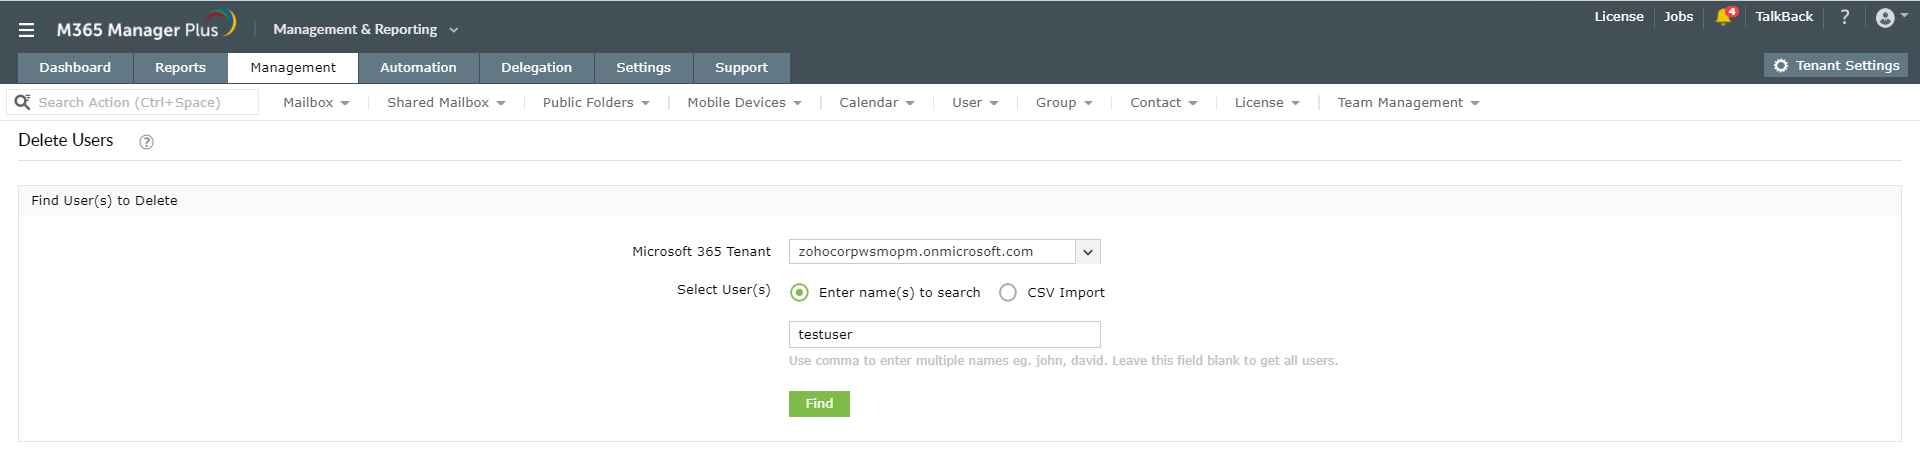Switch to the Reports tab
1920x462 pixels.
coord(180,68)
